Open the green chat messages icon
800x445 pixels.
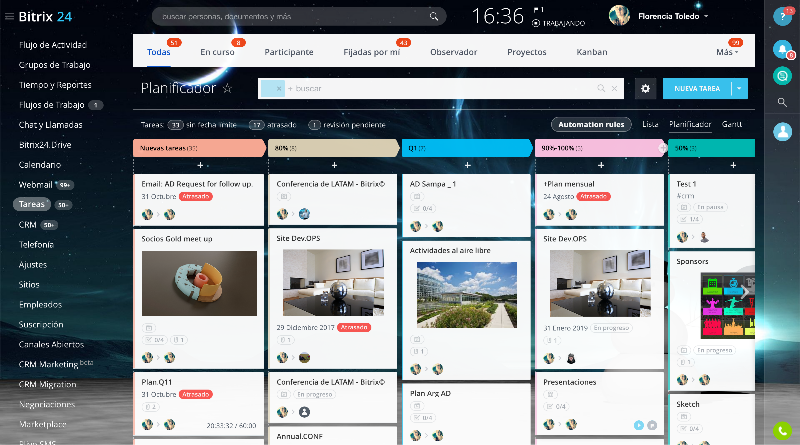782,76
